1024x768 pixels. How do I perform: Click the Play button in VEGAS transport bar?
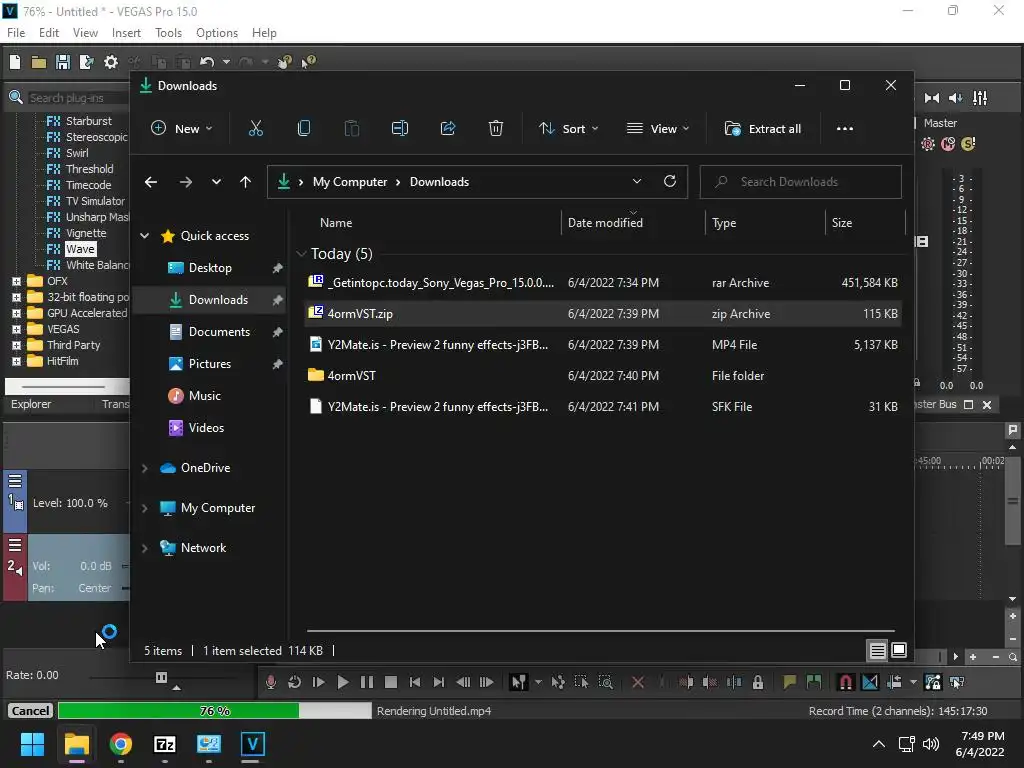tap(342, 682)
